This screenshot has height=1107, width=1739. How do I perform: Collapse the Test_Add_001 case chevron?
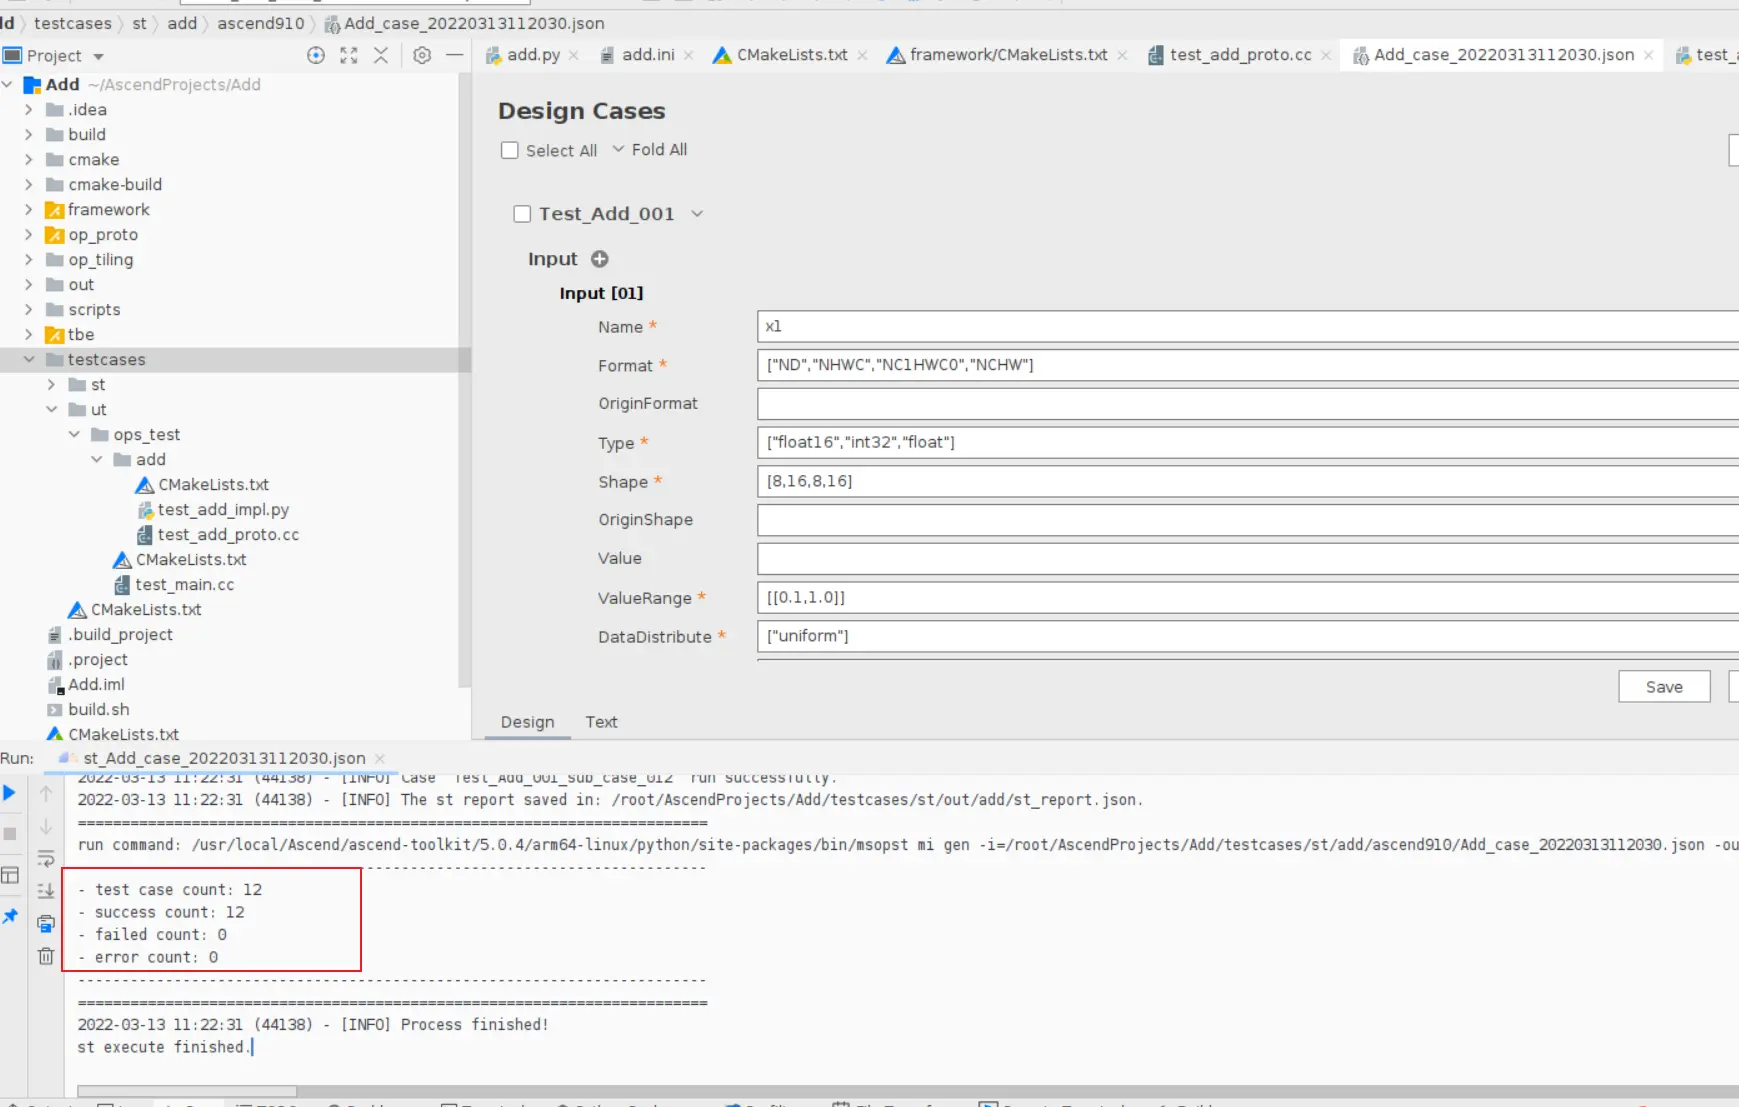pos(697,214)
